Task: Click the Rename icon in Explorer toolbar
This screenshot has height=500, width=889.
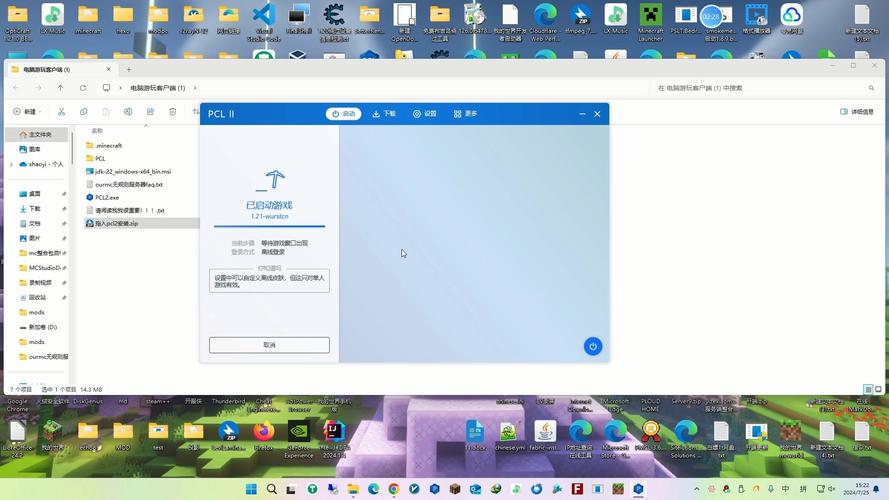Action: pos(128,112)
